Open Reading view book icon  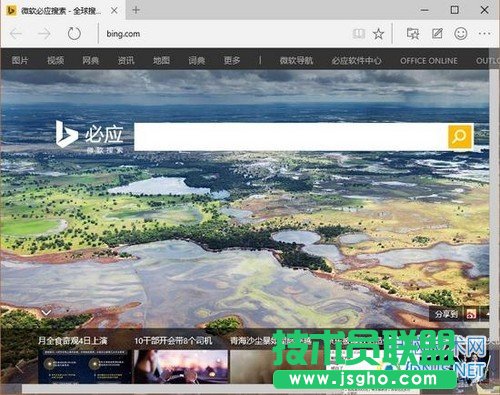pyautogui.click(x=359, y=34)
